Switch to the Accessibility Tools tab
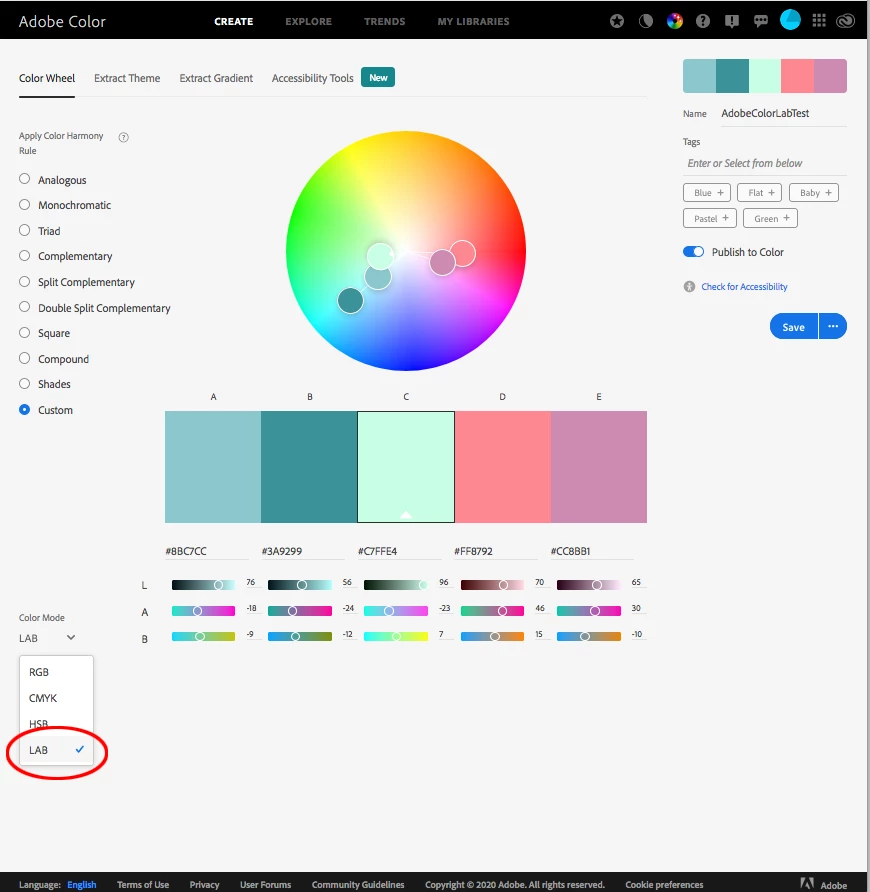This screenshot has height=892, width=870. click(312, 79)
